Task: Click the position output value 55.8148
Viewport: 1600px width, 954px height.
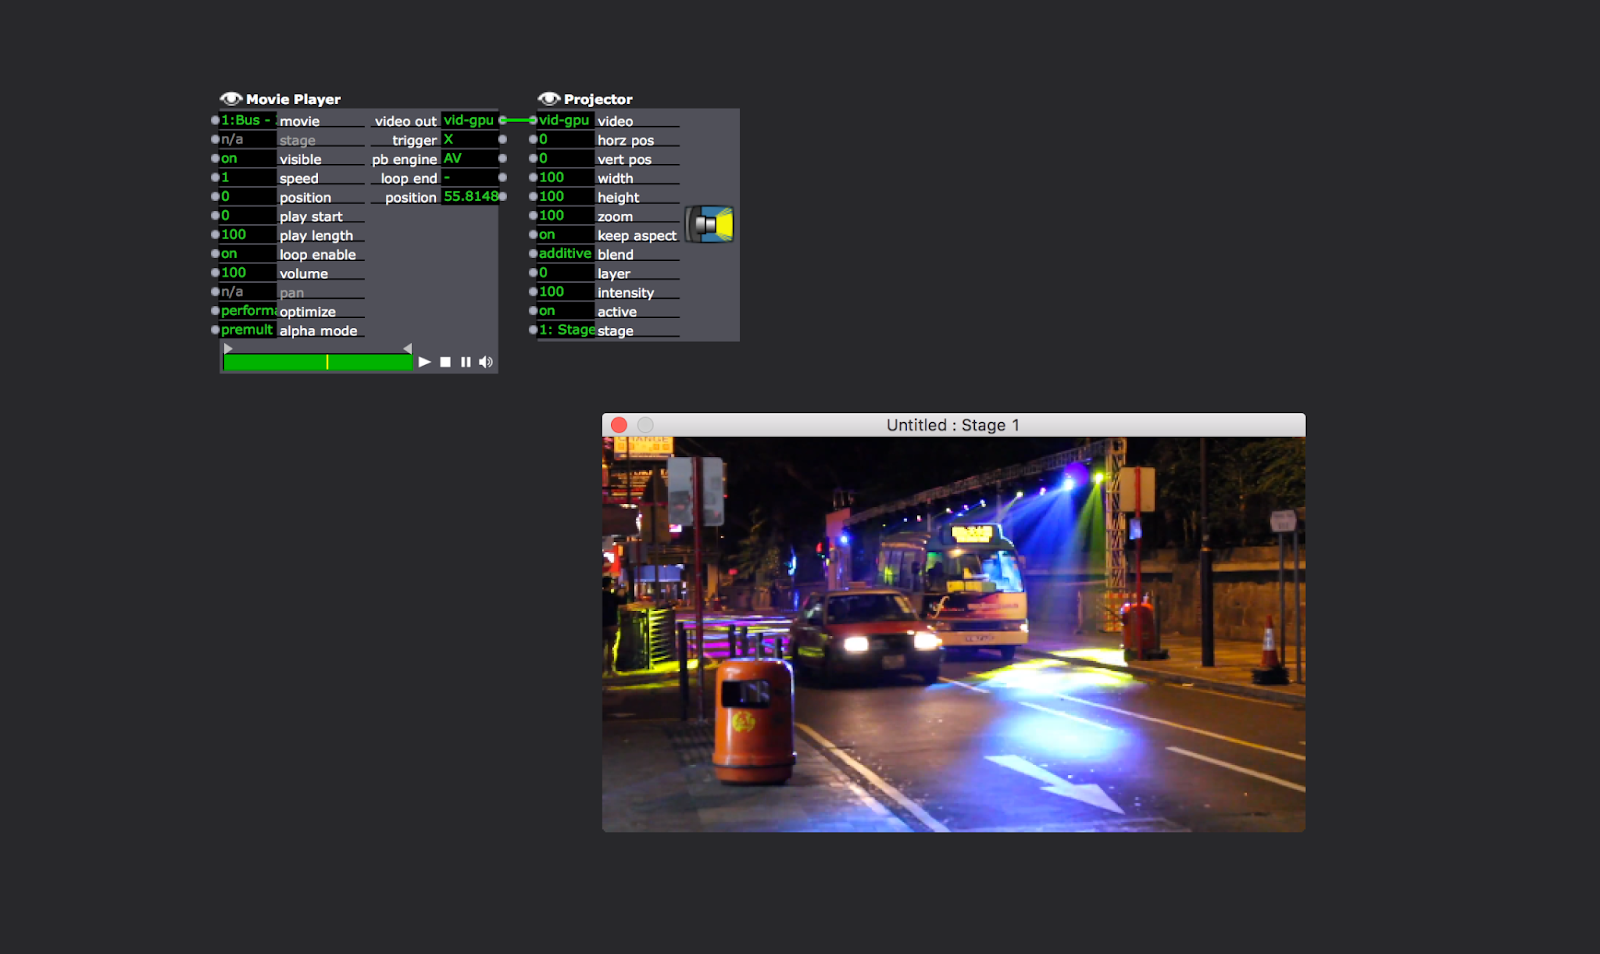Action: [x=470, y=196]
